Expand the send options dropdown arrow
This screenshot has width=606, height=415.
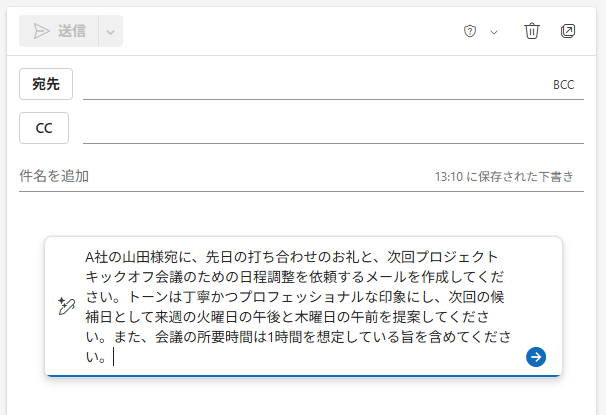click(111, 31)
